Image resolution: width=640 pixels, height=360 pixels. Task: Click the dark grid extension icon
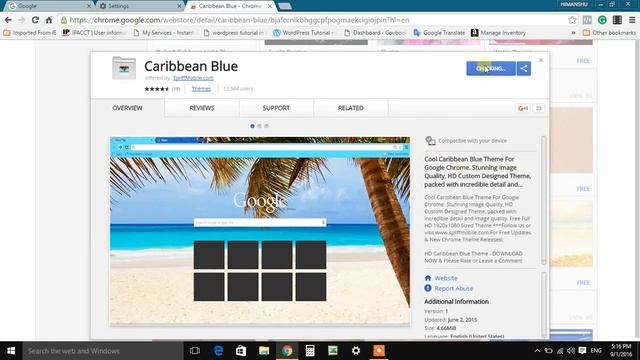(617, 20)
